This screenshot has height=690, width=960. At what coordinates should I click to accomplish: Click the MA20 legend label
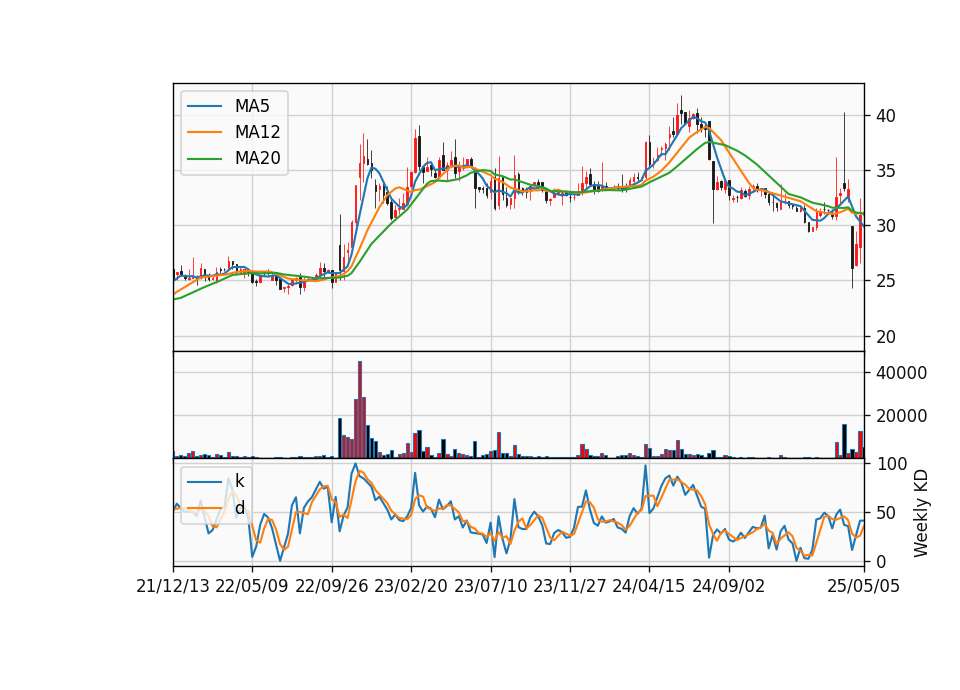[x=257, y=158]
